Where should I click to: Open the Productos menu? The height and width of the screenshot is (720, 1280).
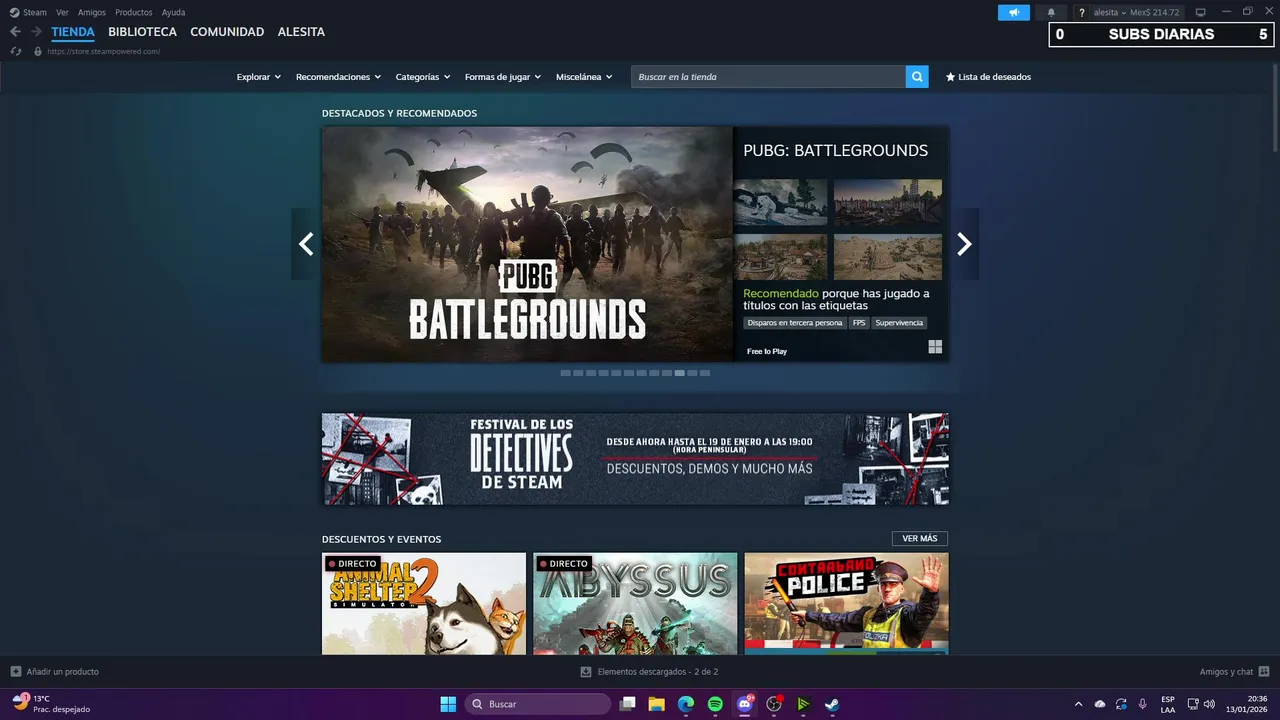[134, 12]
